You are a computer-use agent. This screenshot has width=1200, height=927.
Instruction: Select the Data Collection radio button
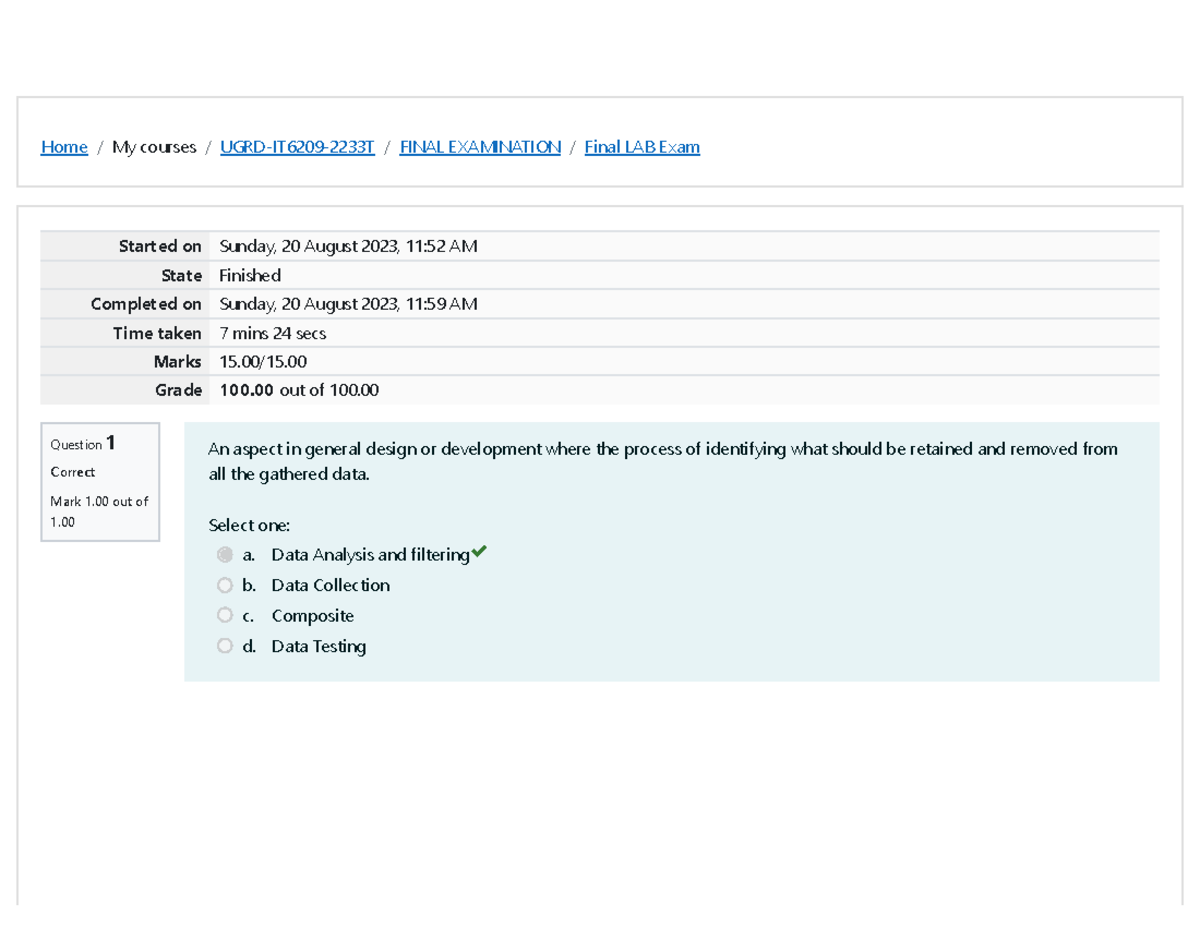pyautogui.click(x=225, y=584)
